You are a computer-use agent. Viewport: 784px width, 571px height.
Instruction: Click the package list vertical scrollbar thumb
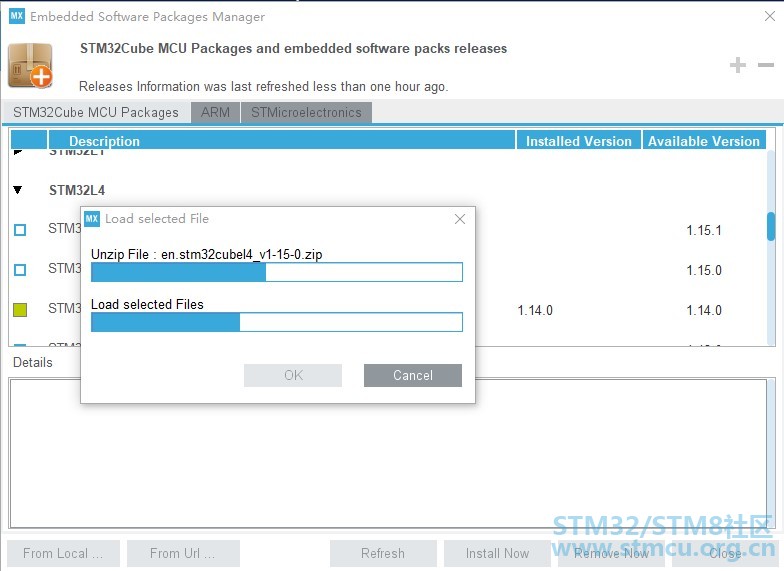point(771,226)
